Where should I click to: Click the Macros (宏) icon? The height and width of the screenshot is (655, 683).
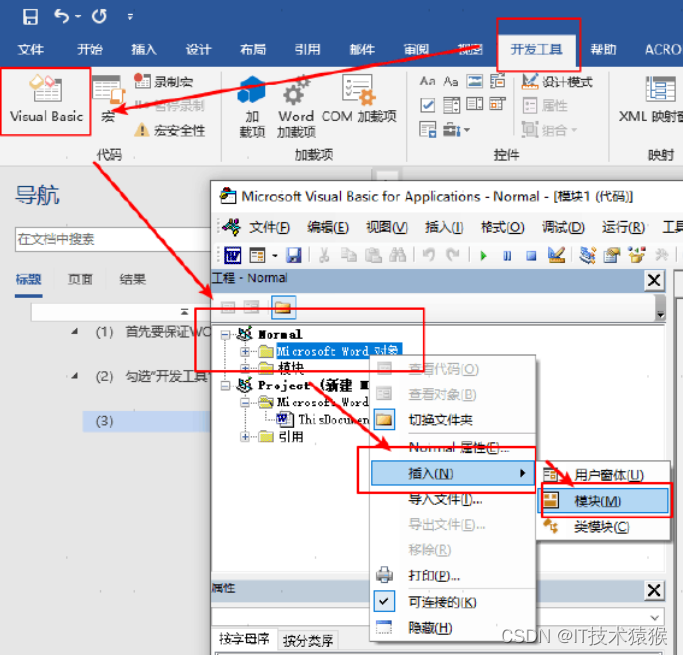point(108,99)
